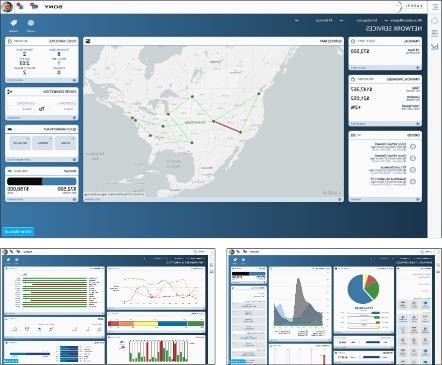The width and height of the screenshot is (442, 365).
Task: Click the hexagon icon in the side rail
Action: click(435, 21)
